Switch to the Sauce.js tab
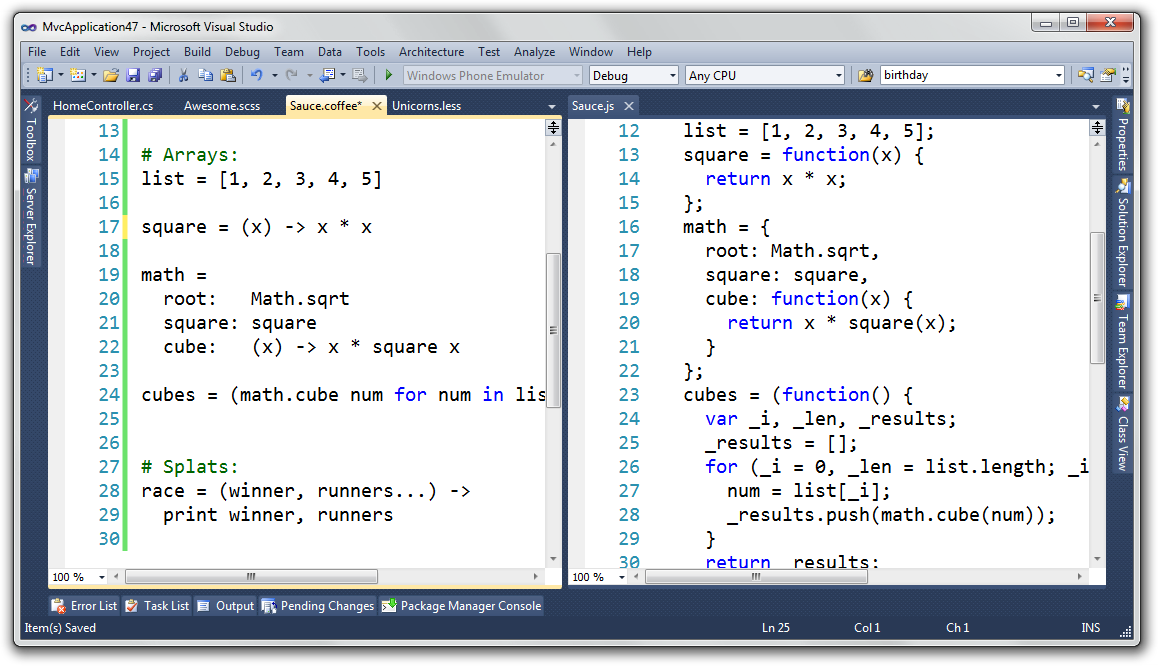 [x=593, y=105]
